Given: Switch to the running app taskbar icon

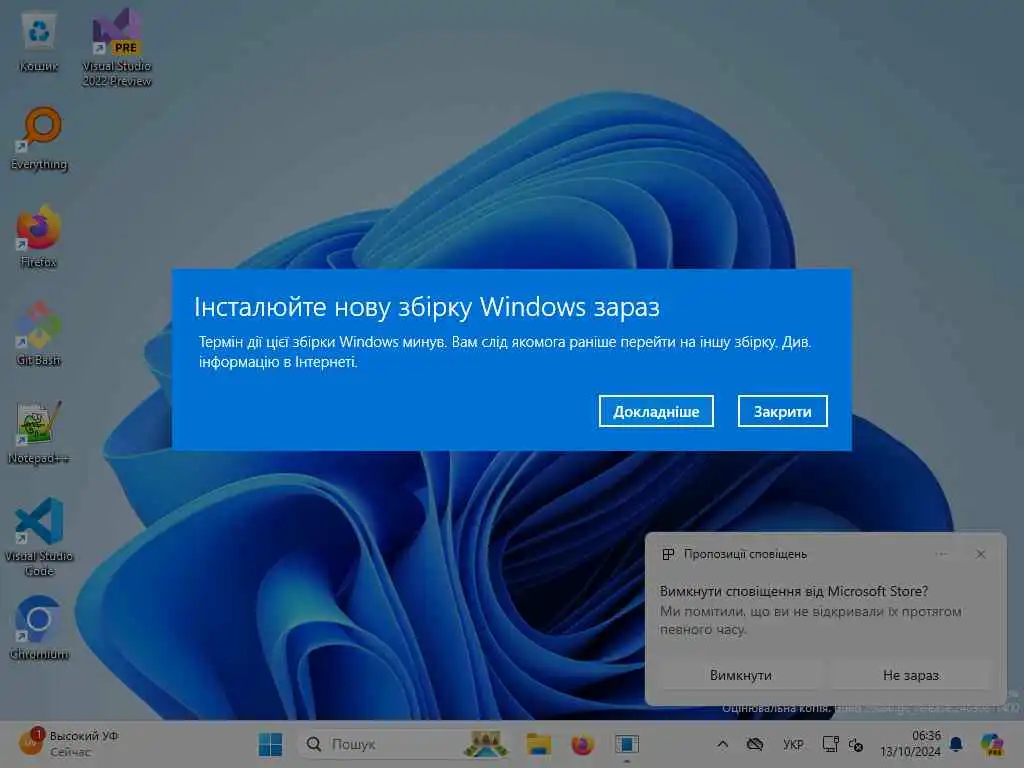Looking at the screenshot, I should 626,744.
